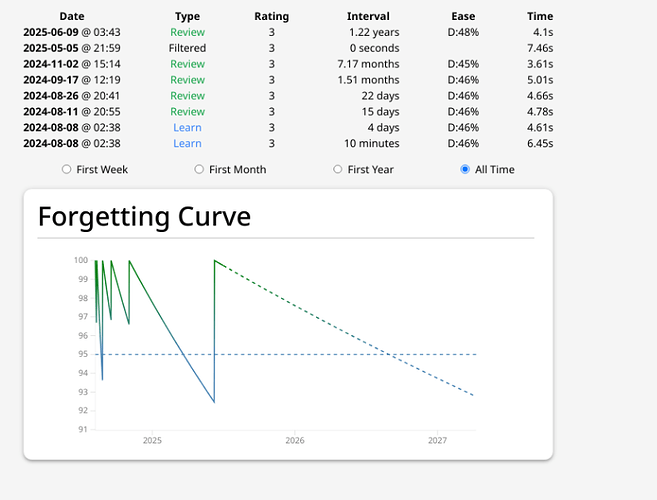The height and width of the screenshot is (500, 657).
Task: Click the Date column header
Action: [x=72, y=16]
